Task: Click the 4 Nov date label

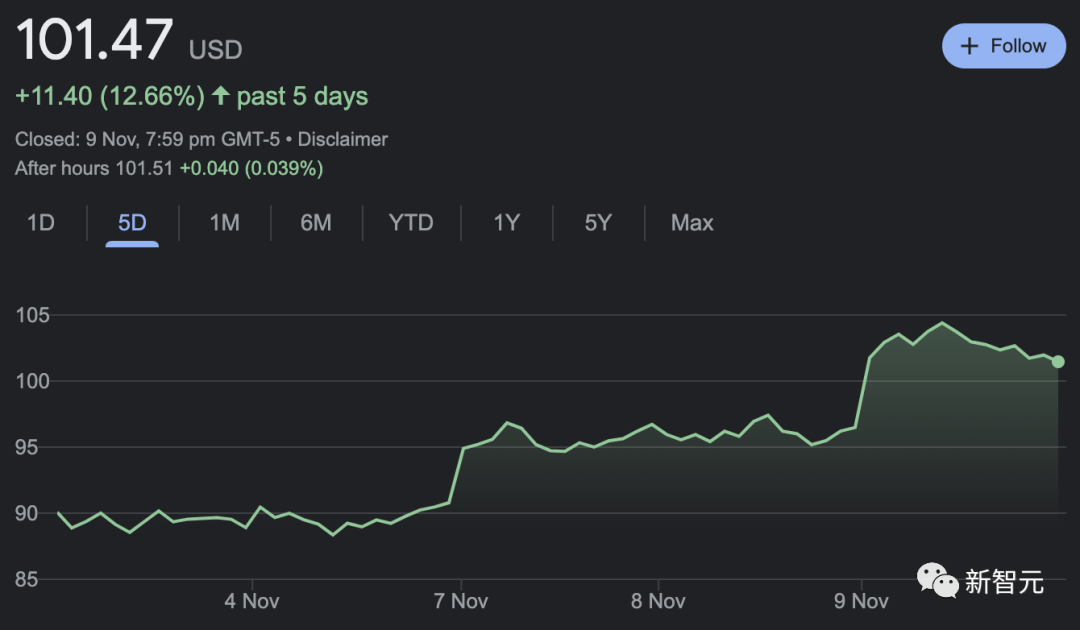Action: tap(252, 601)
